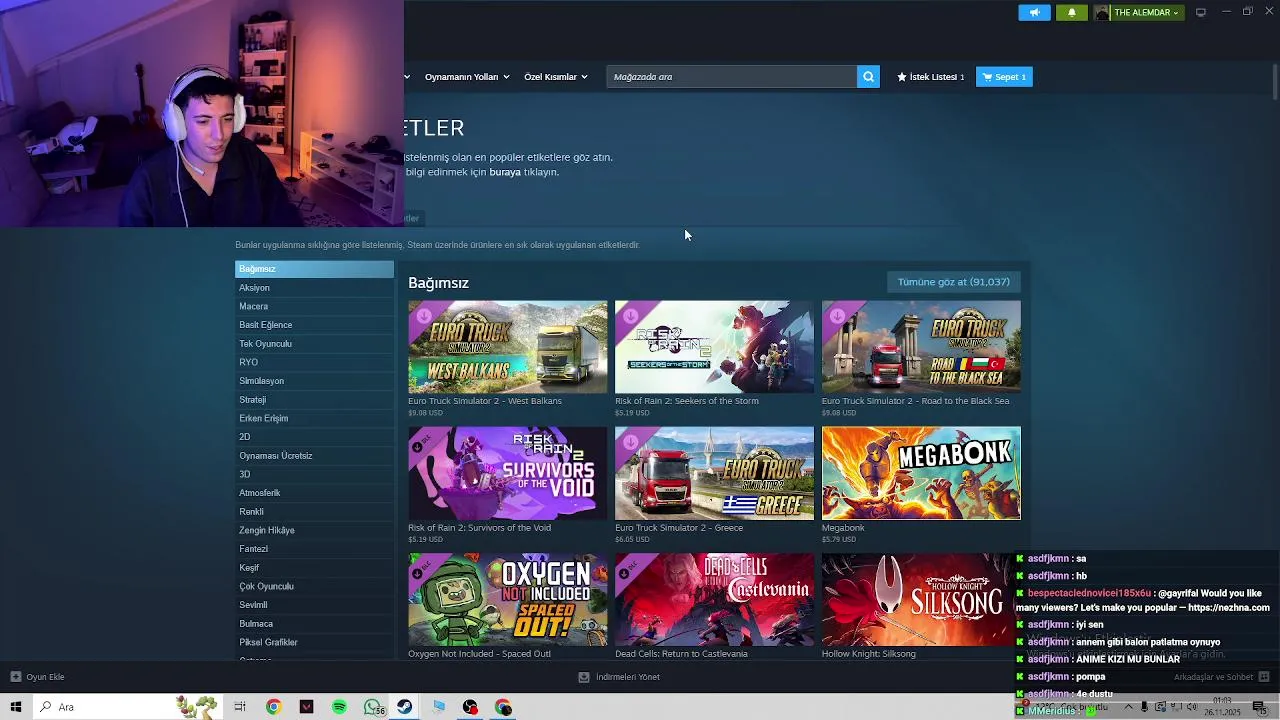1280x720 pixels.
Task: Open WhatsApp from the taskbar
Action: (372, 707)
